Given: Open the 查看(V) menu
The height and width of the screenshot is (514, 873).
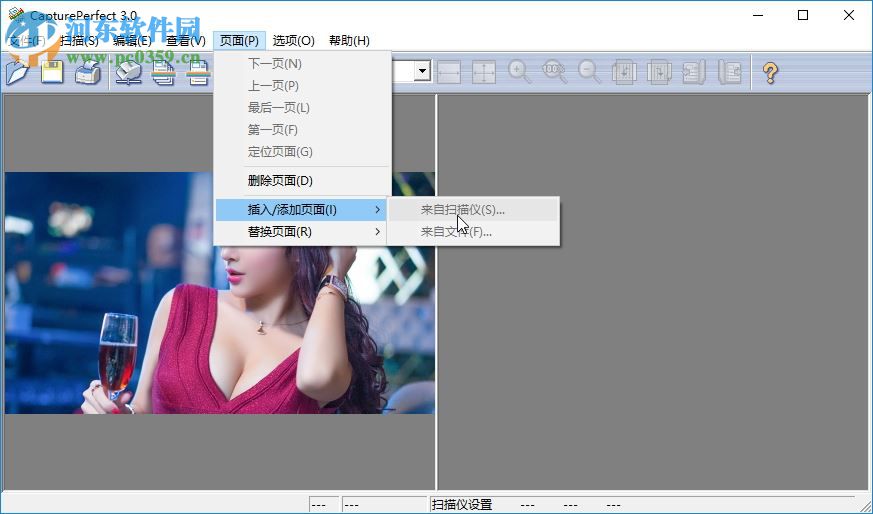Looking at the screenshot, I should coord(186,41).
